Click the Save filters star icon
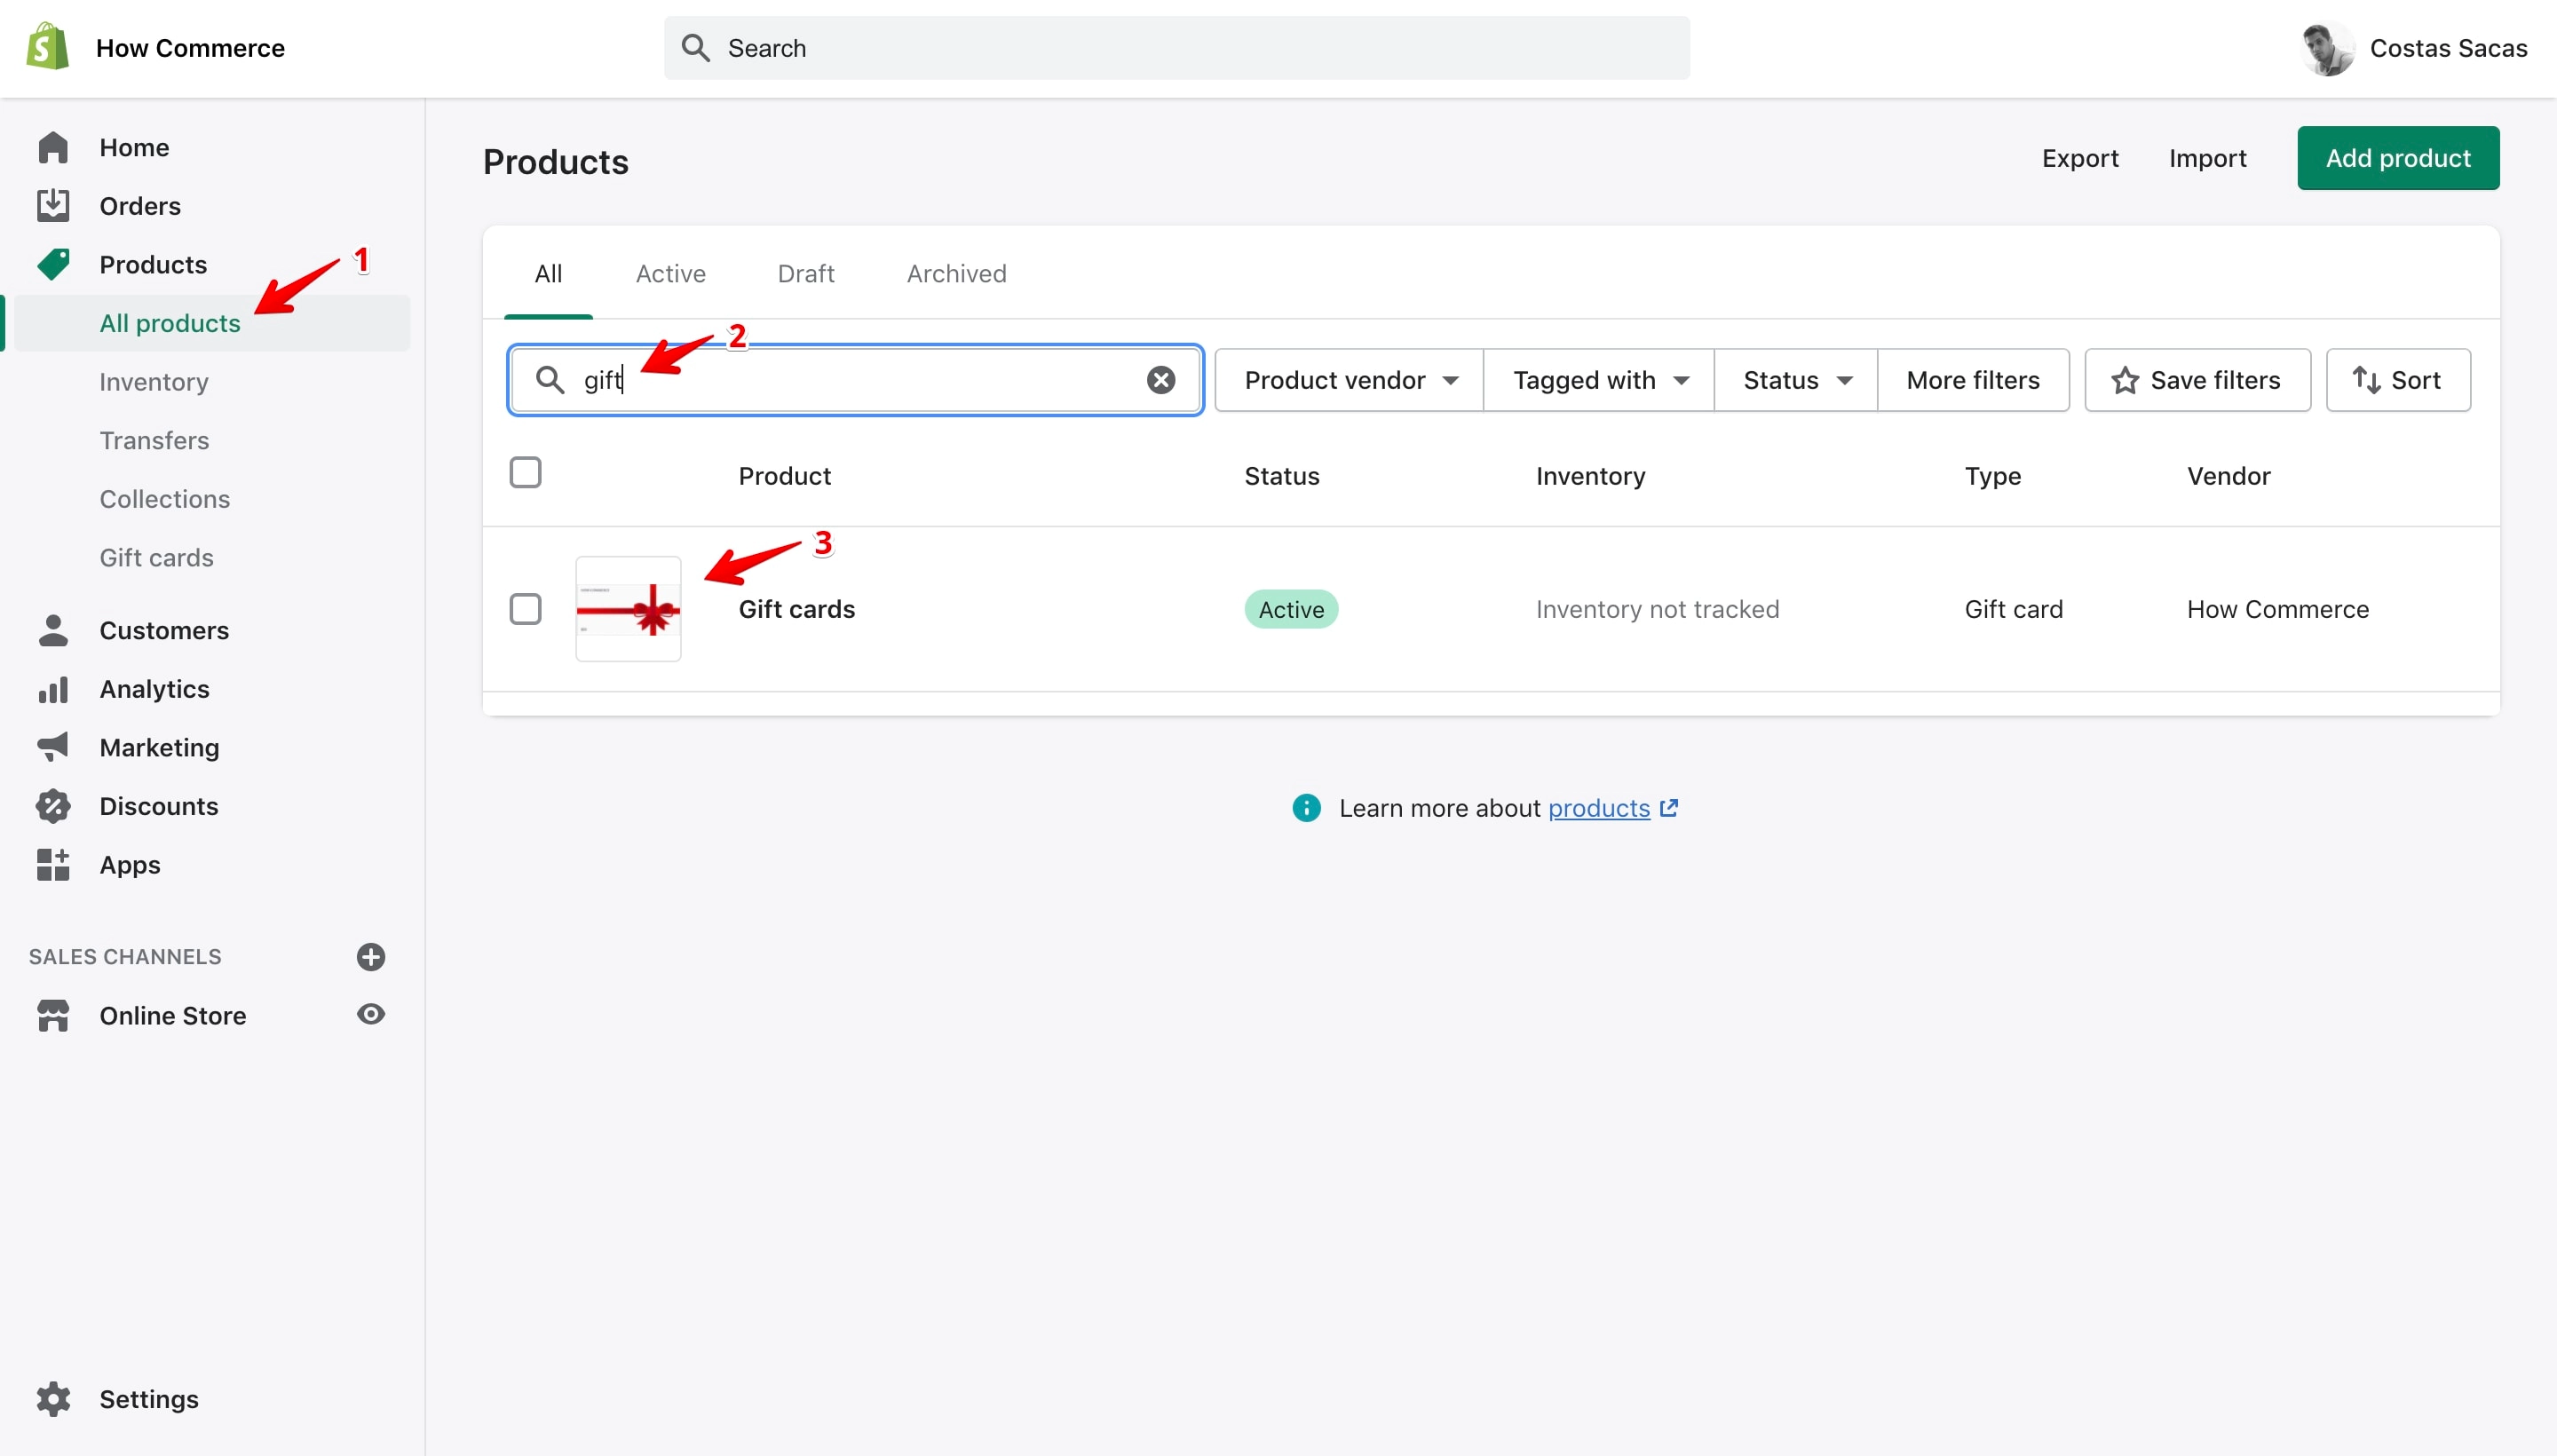The width and height of the screenshot is (2557, 1456). 2125,380
